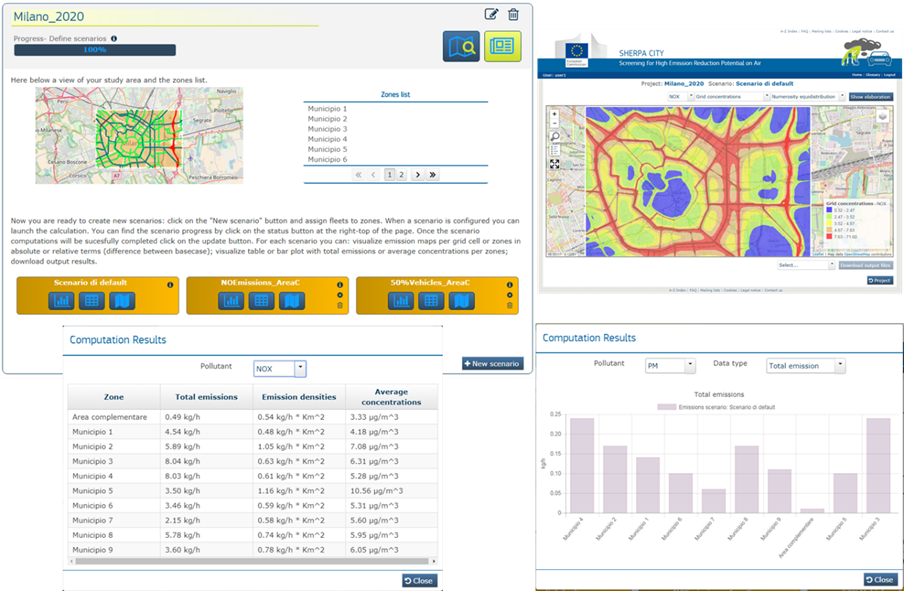The image size is (904, 591).
Task: Open the Data type Total emission dropdown
Action: 806,366
